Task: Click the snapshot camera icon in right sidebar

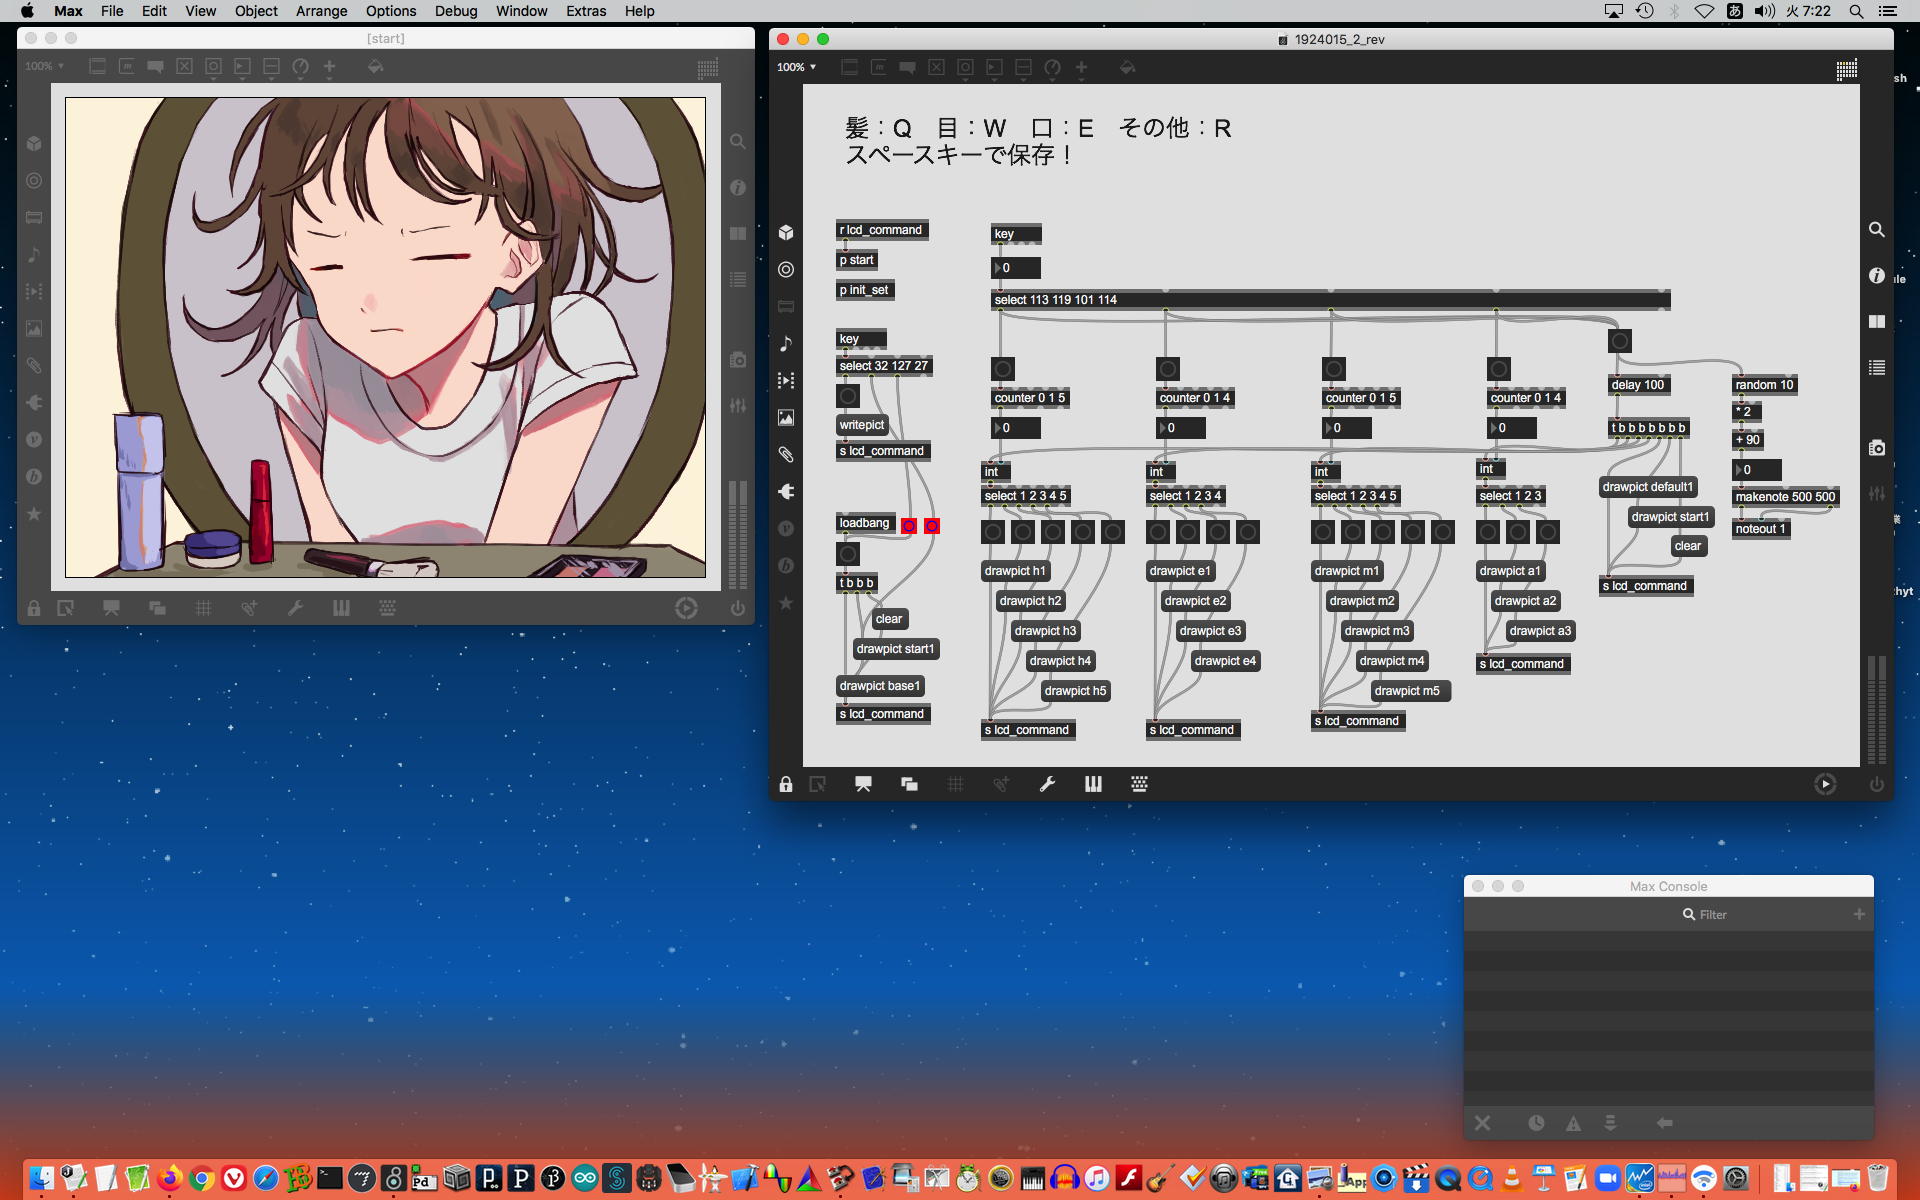Action: click(1877, 447)
